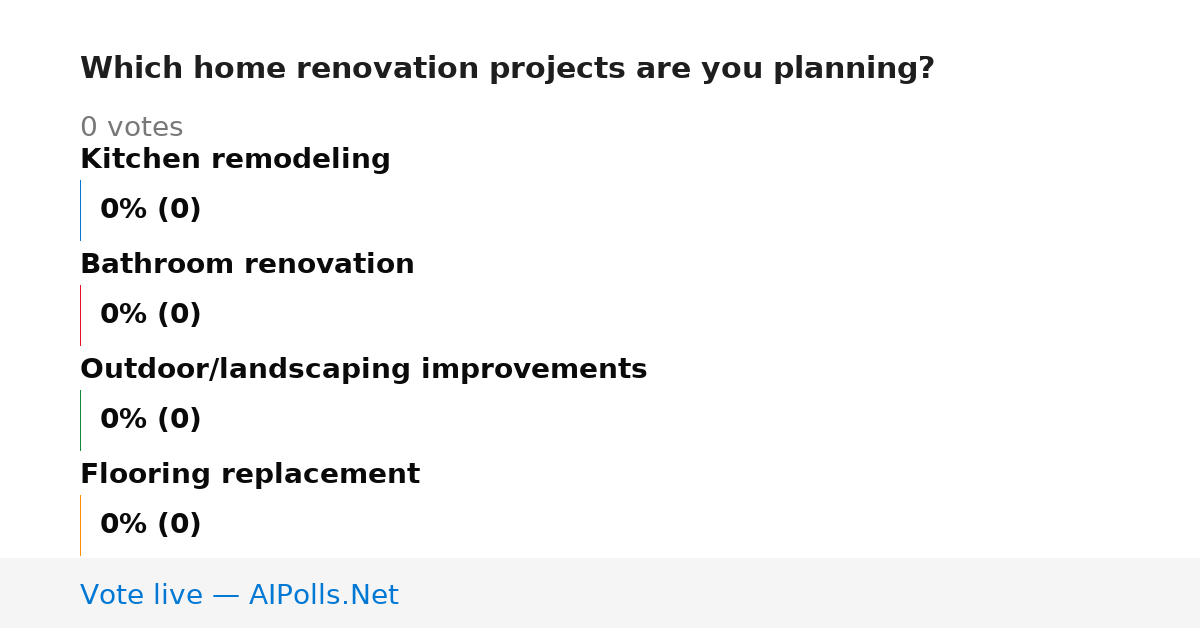Select the Kitchen remodeling option
This screenshot has width=1200, height=628.
[235, 159]
